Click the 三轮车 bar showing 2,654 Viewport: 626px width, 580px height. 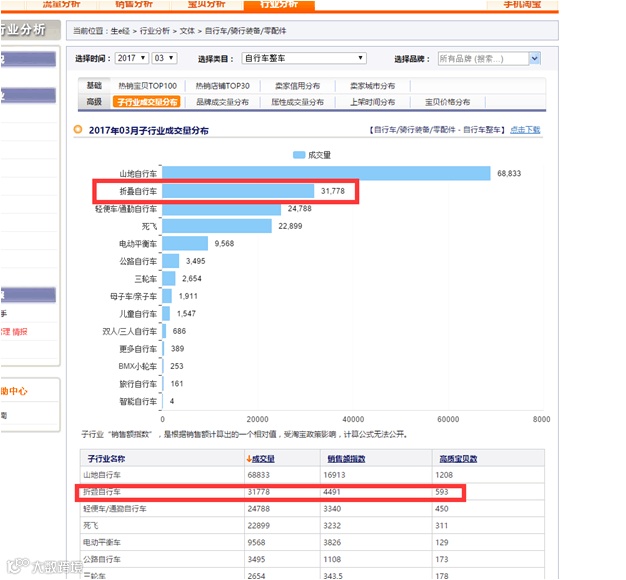tap(168, 279)
